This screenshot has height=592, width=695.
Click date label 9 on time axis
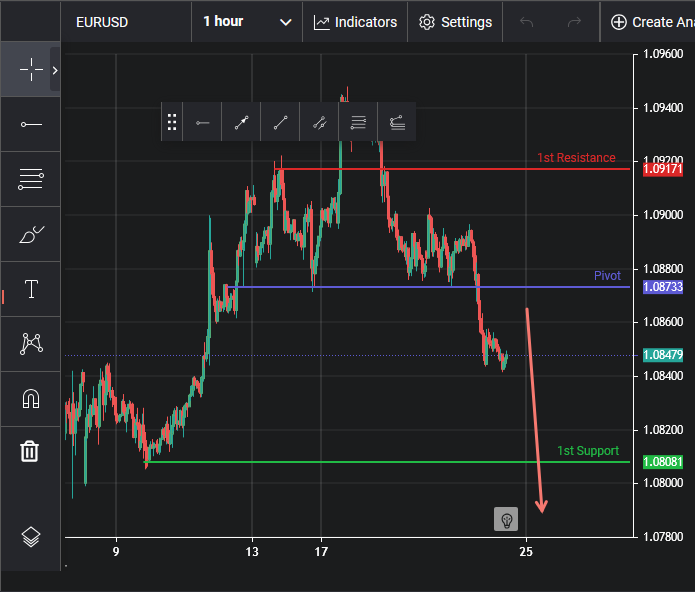(116, 552)
